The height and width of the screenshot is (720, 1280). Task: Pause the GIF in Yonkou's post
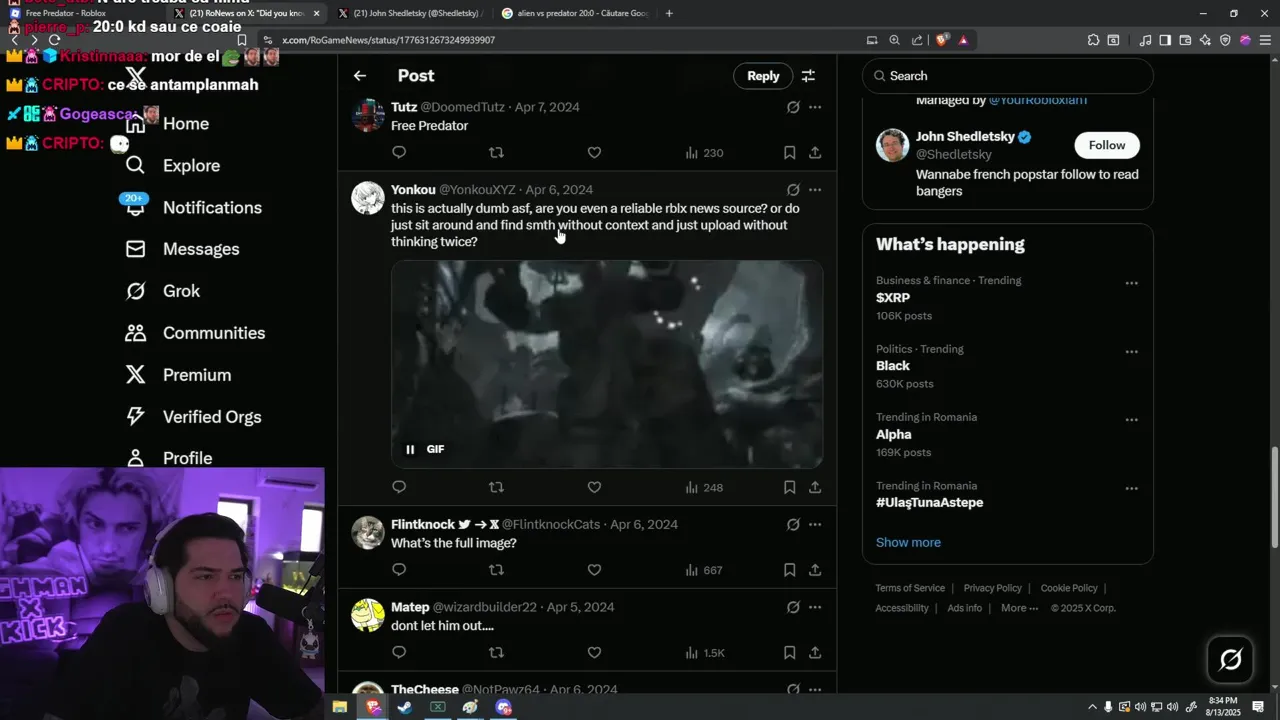point(410,449)
